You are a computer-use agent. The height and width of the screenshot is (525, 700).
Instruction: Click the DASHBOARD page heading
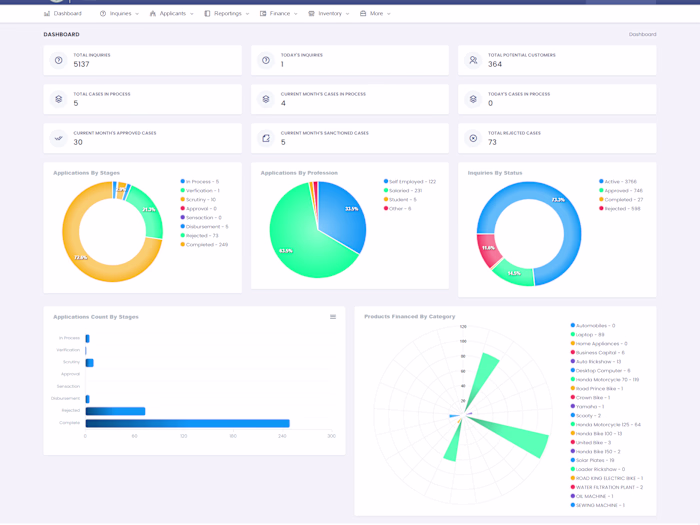click(62, 34)
